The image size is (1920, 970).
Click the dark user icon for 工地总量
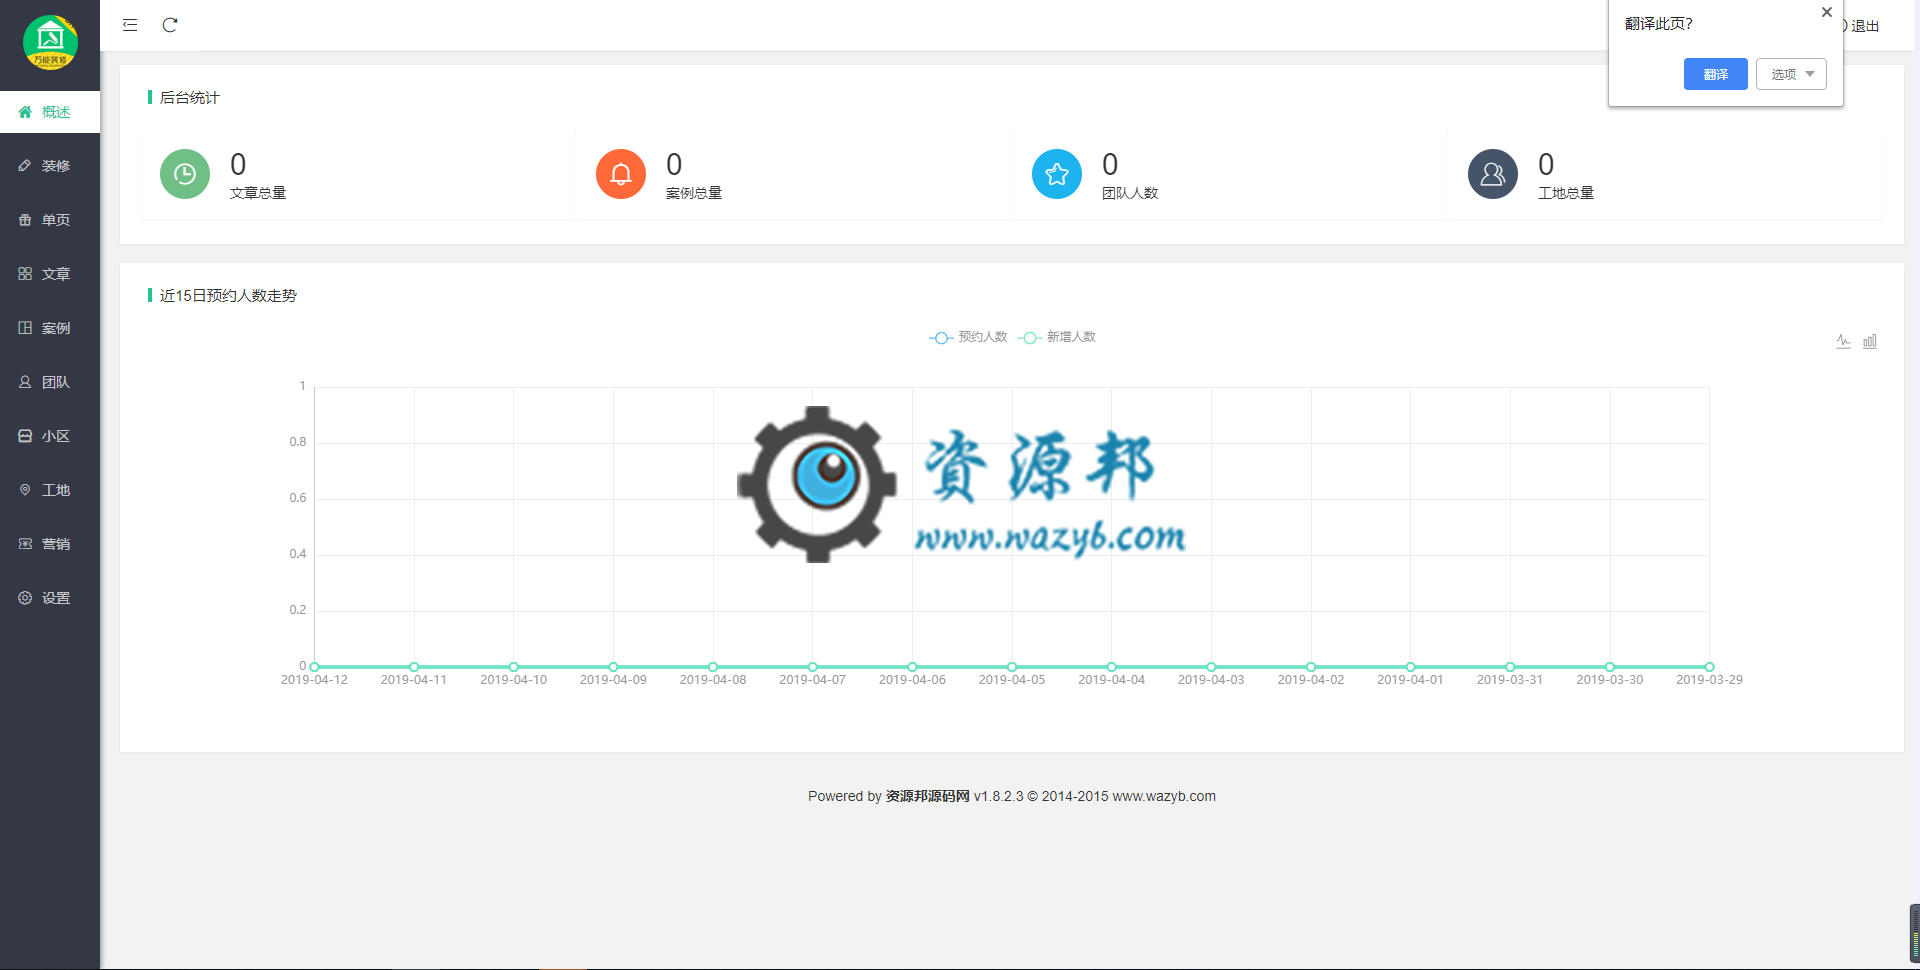coord(1493,174)
